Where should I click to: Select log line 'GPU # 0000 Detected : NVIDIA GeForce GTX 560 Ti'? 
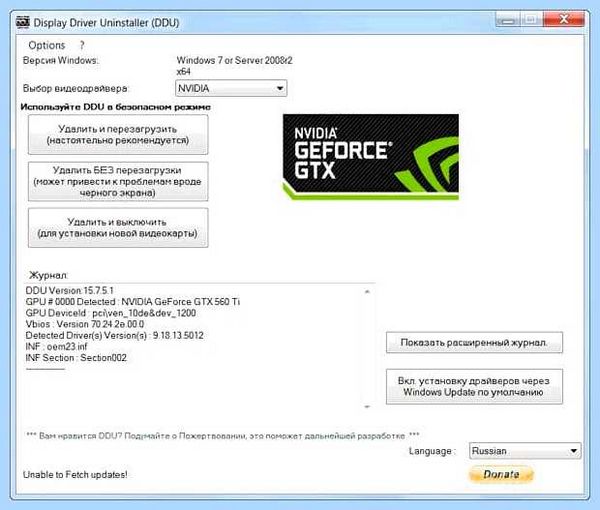click(x=133, y=301)
